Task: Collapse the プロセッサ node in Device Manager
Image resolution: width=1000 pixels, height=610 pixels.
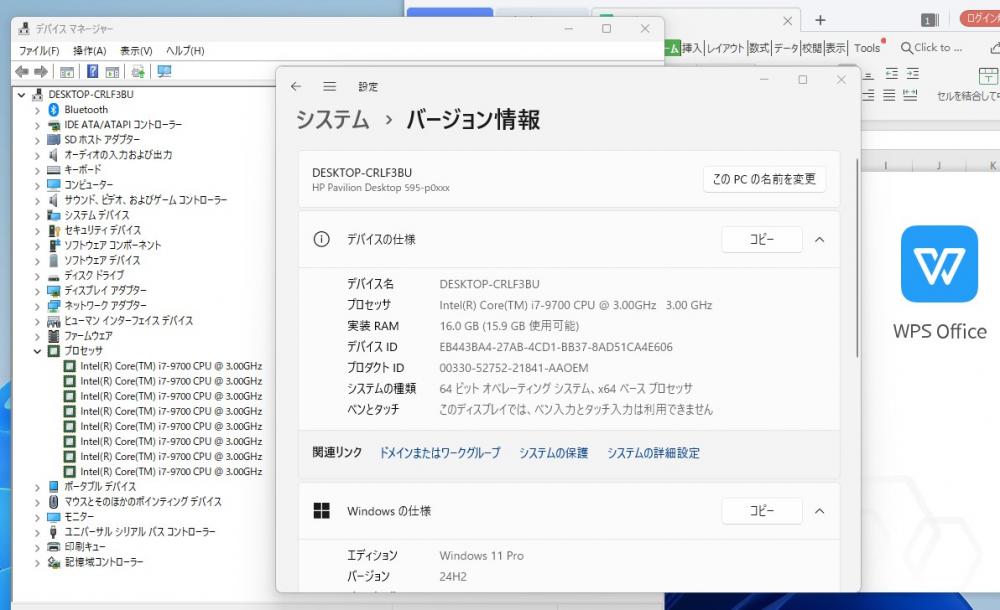Action: coord(38,351)
